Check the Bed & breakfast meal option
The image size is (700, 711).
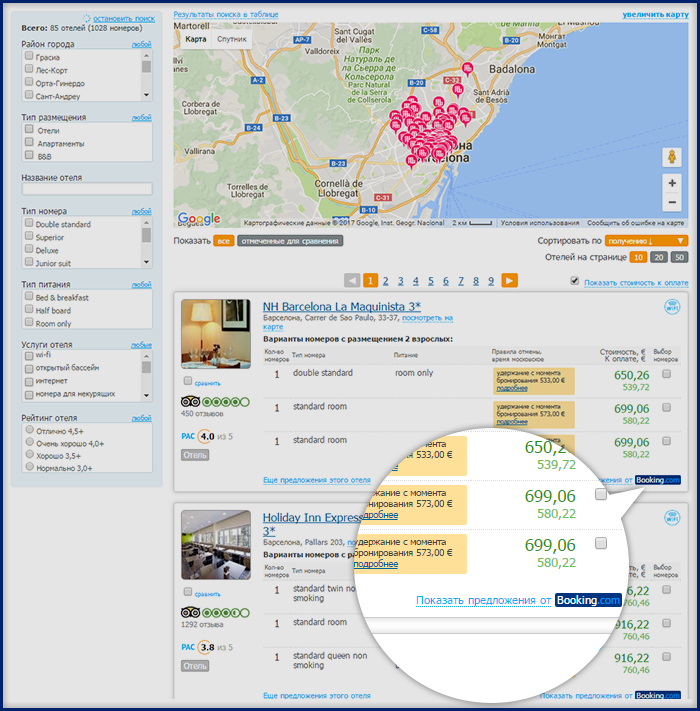click(x=29, y=296)
